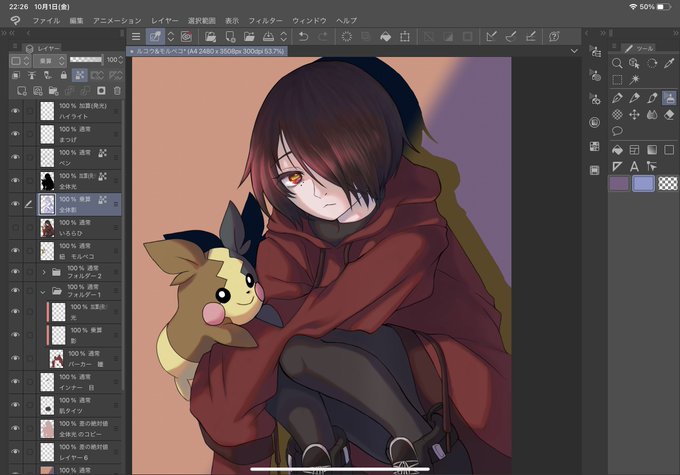680x475 pixels.
Task: Expand the フォルダー 2 layer folder
Action: [43, 272]
